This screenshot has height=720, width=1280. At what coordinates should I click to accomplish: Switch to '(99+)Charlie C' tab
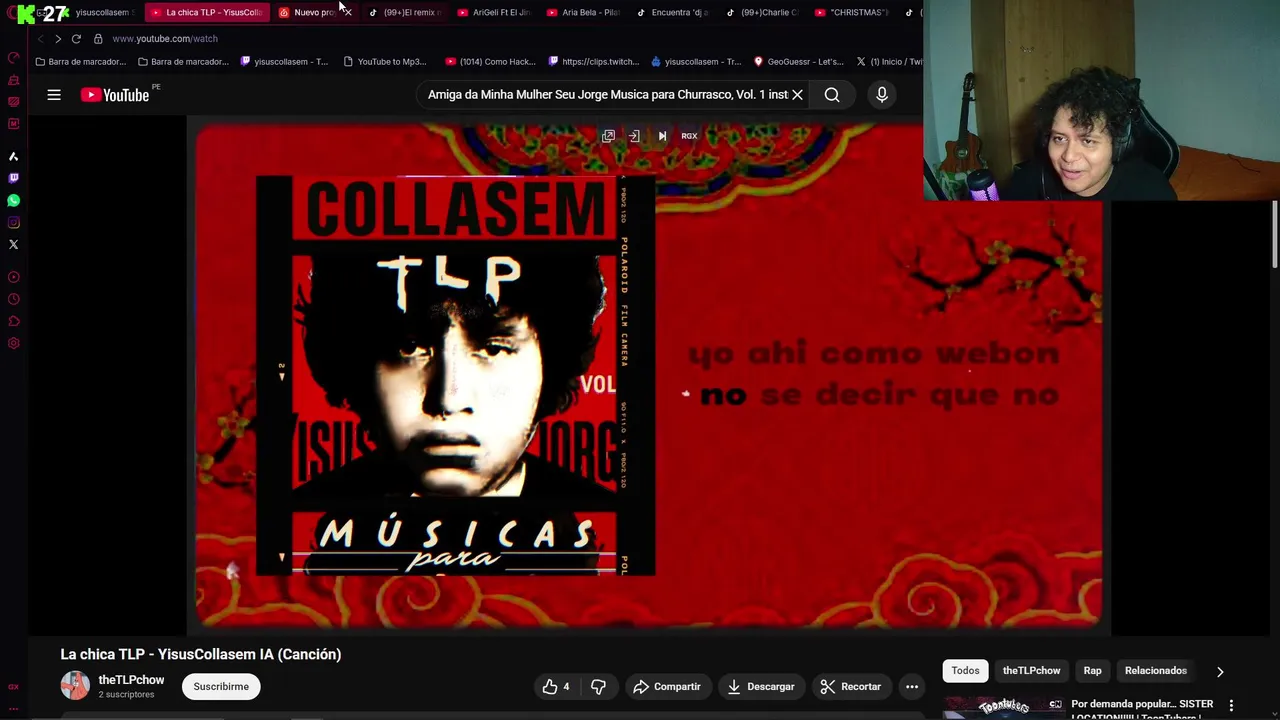pyautogui.click(x=762, y=12)
